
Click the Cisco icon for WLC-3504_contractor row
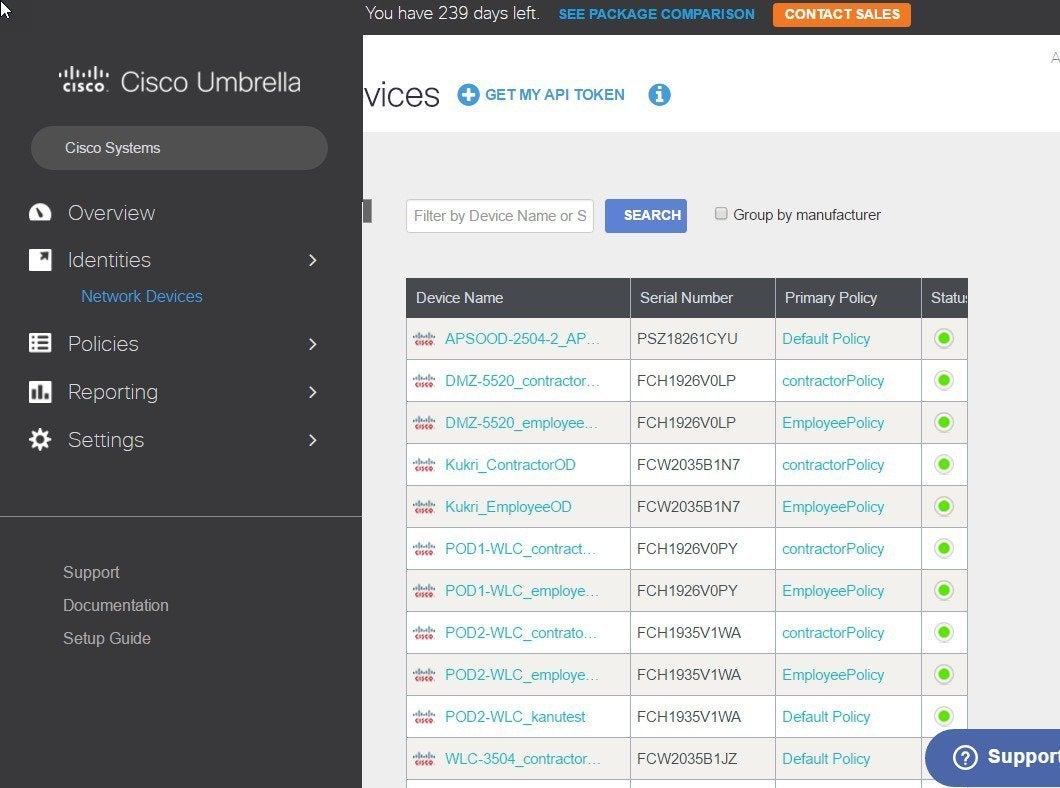tap(424, 759)
